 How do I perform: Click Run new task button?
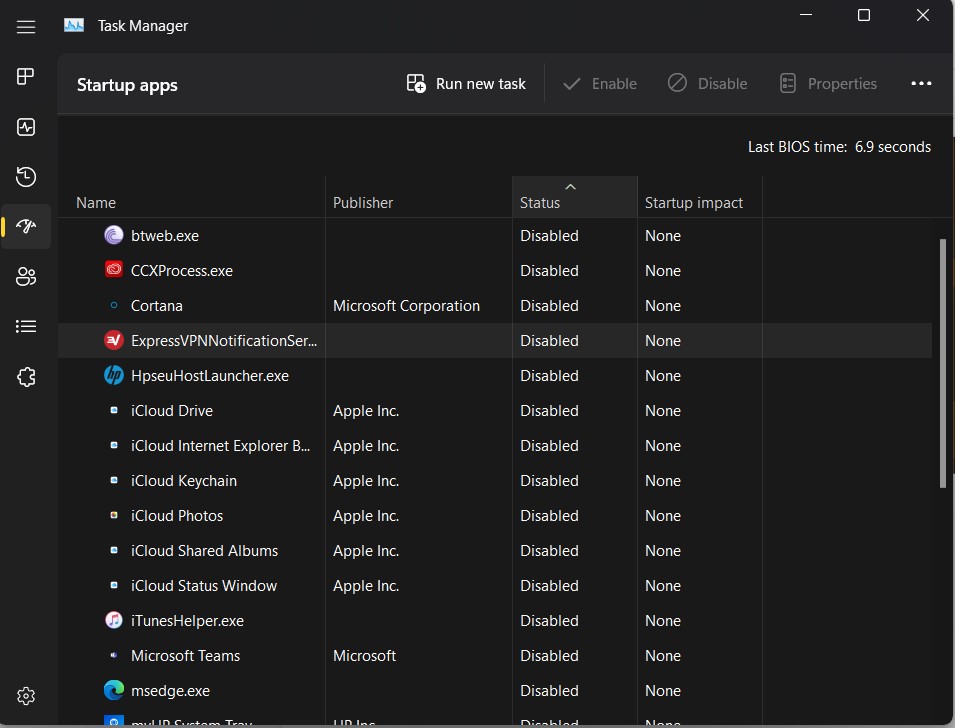pos(466,84)
